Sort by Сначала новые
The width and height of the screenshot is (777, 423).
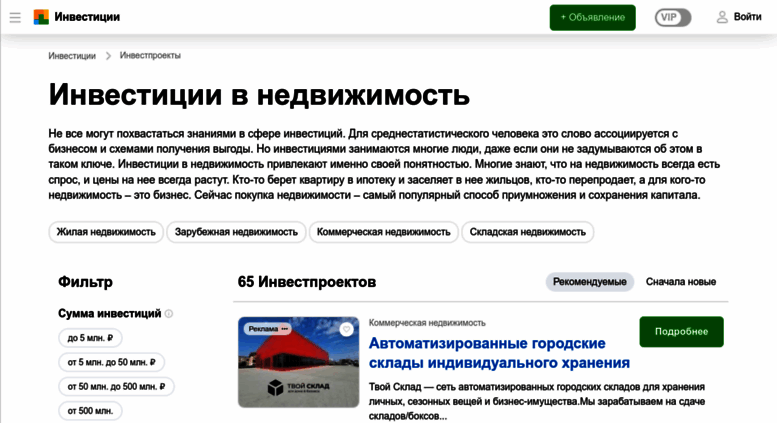click(680, 282)
